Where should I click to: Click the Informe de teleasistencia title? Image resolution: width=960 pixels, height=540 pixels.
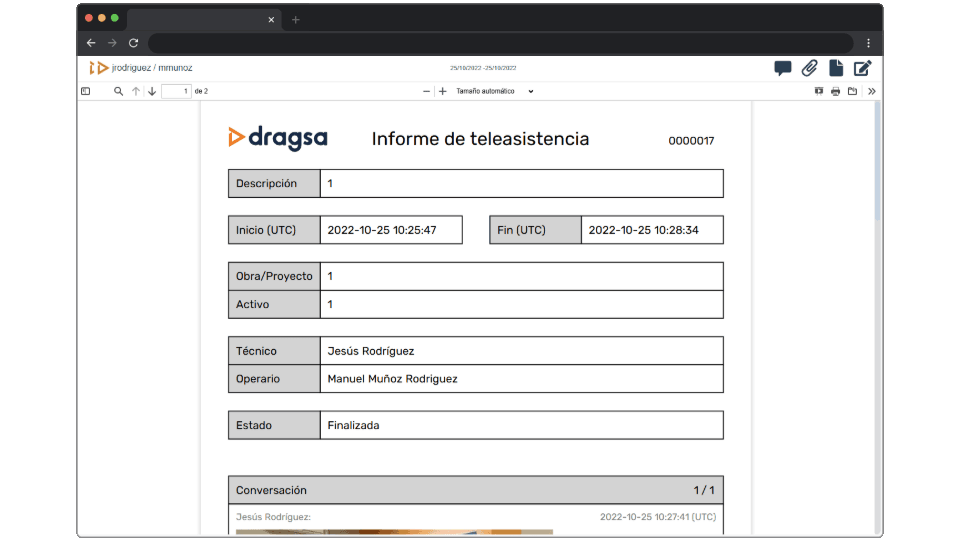tap(480, 139)
